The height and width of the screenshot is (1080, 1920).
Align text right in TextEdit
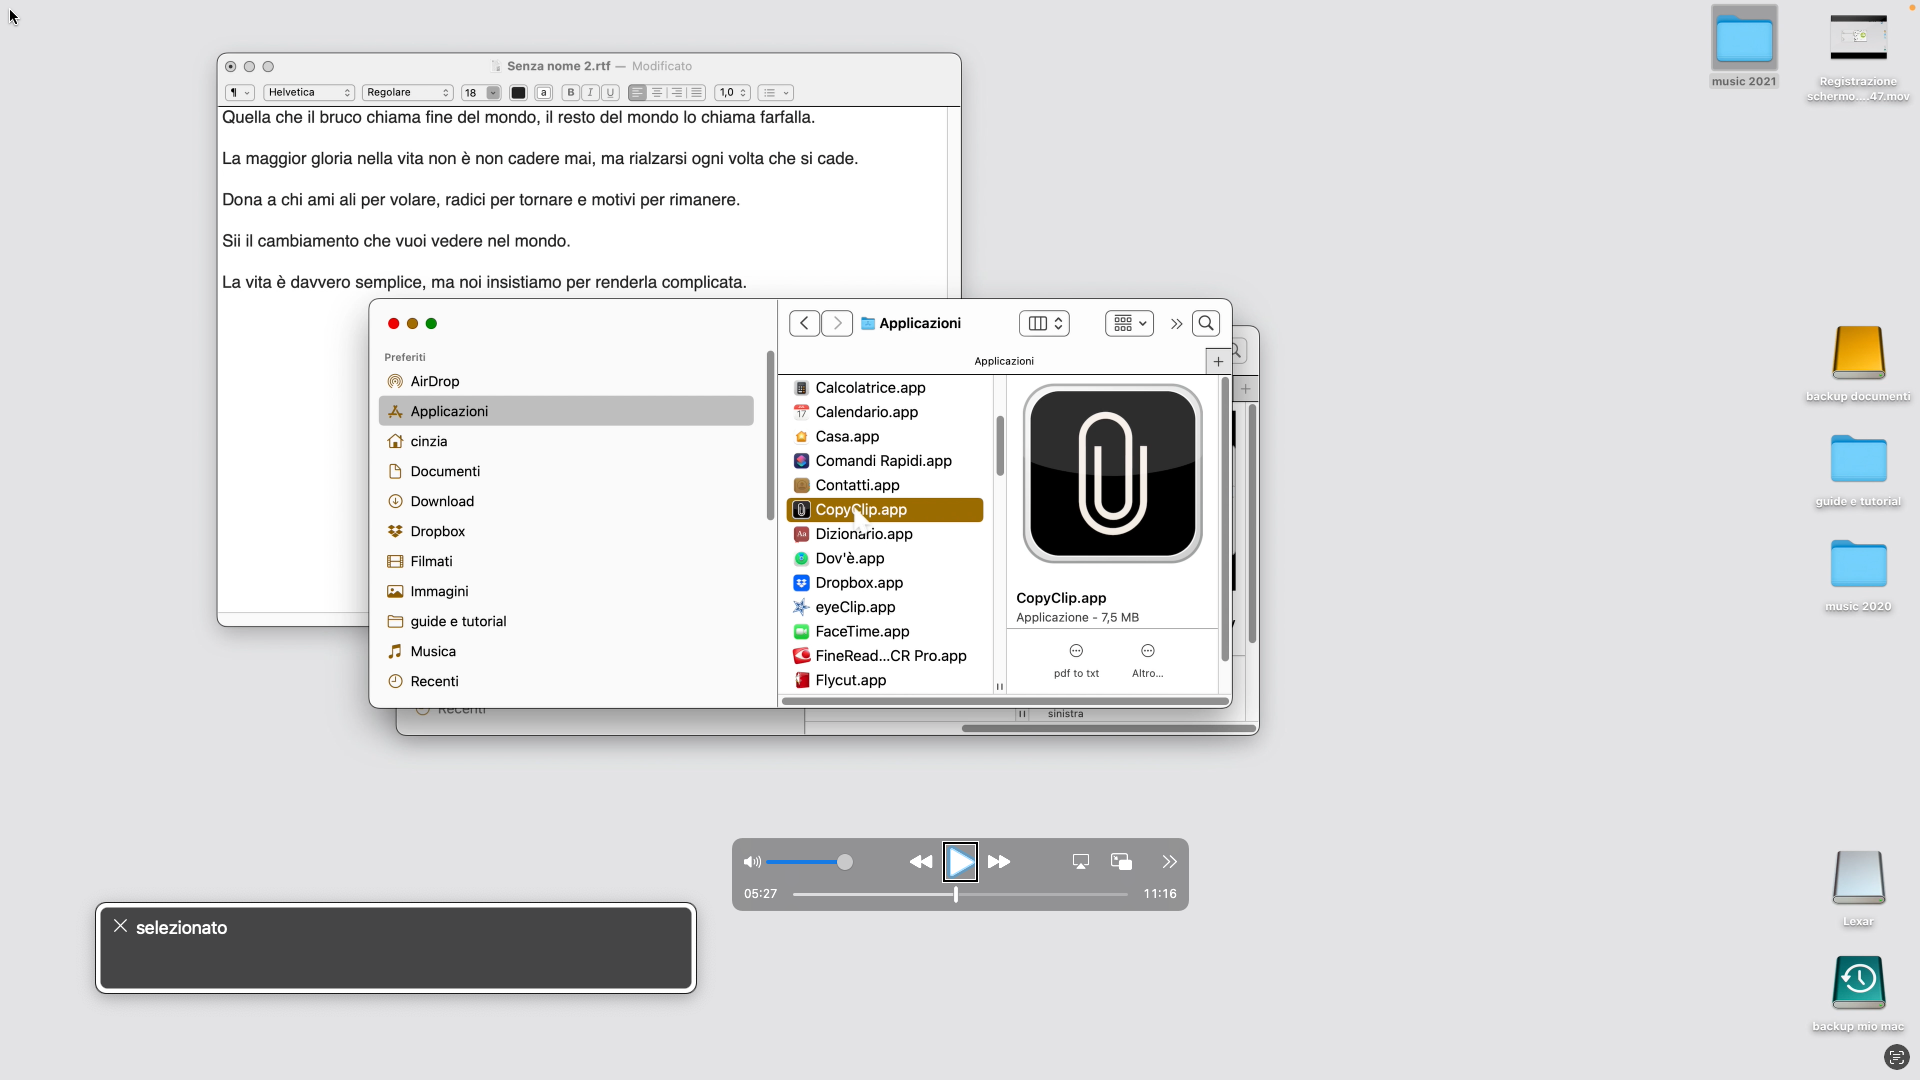pyautogui.click(x=677, y=93)
